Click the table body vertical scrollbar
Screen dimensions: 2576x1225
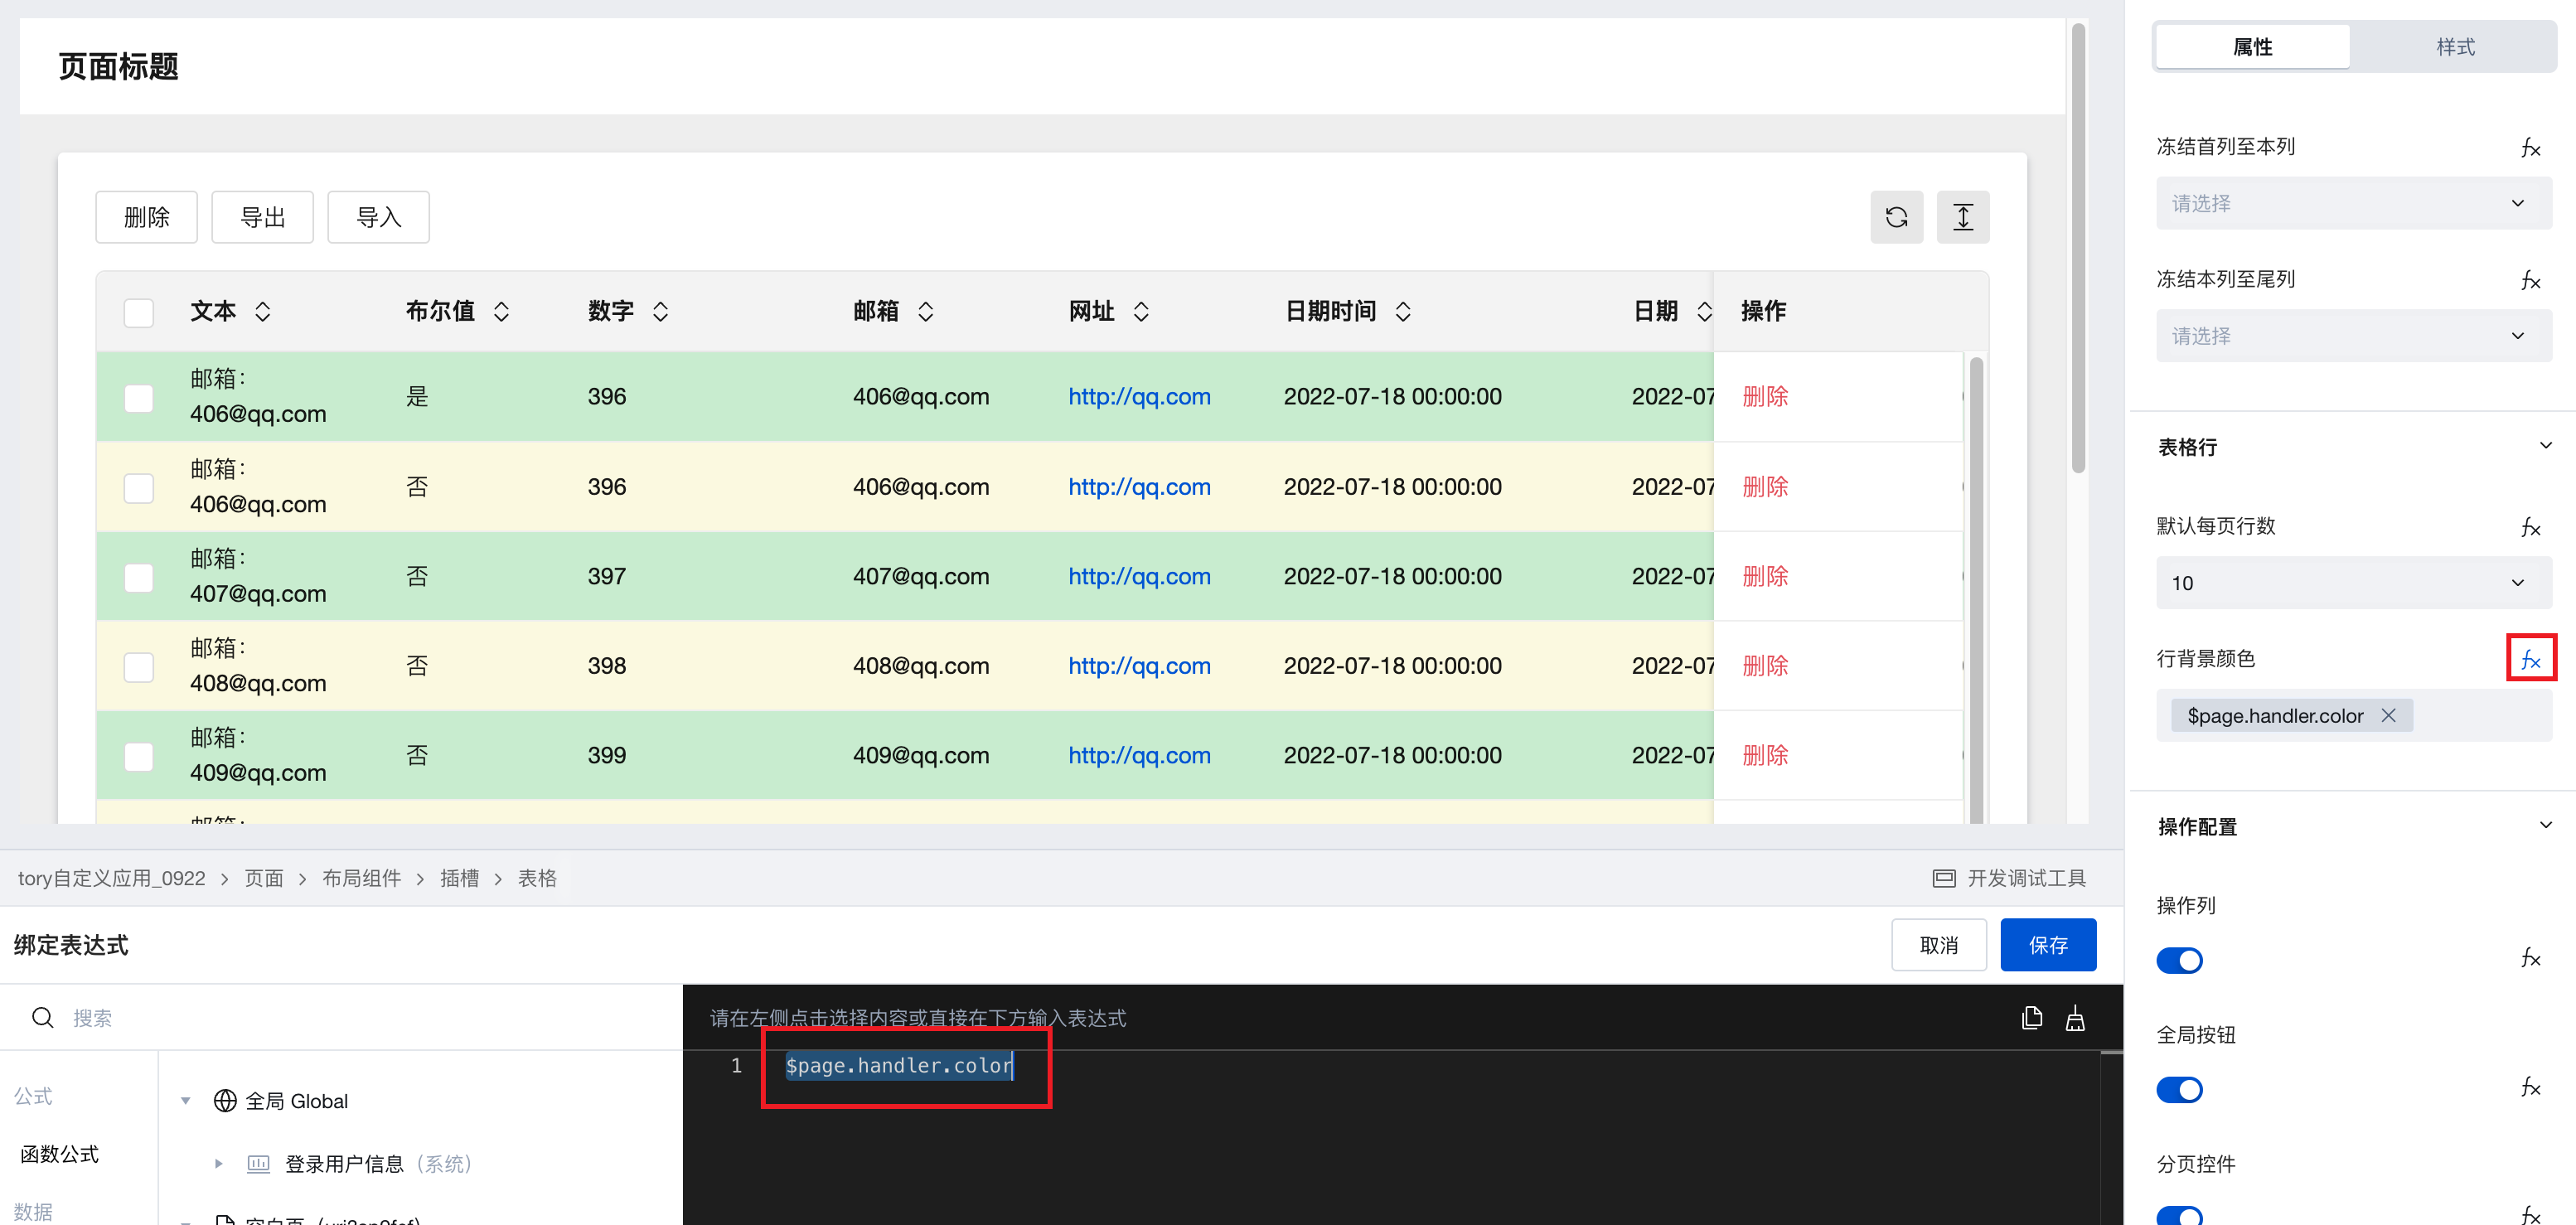(x=1976, y=590)
